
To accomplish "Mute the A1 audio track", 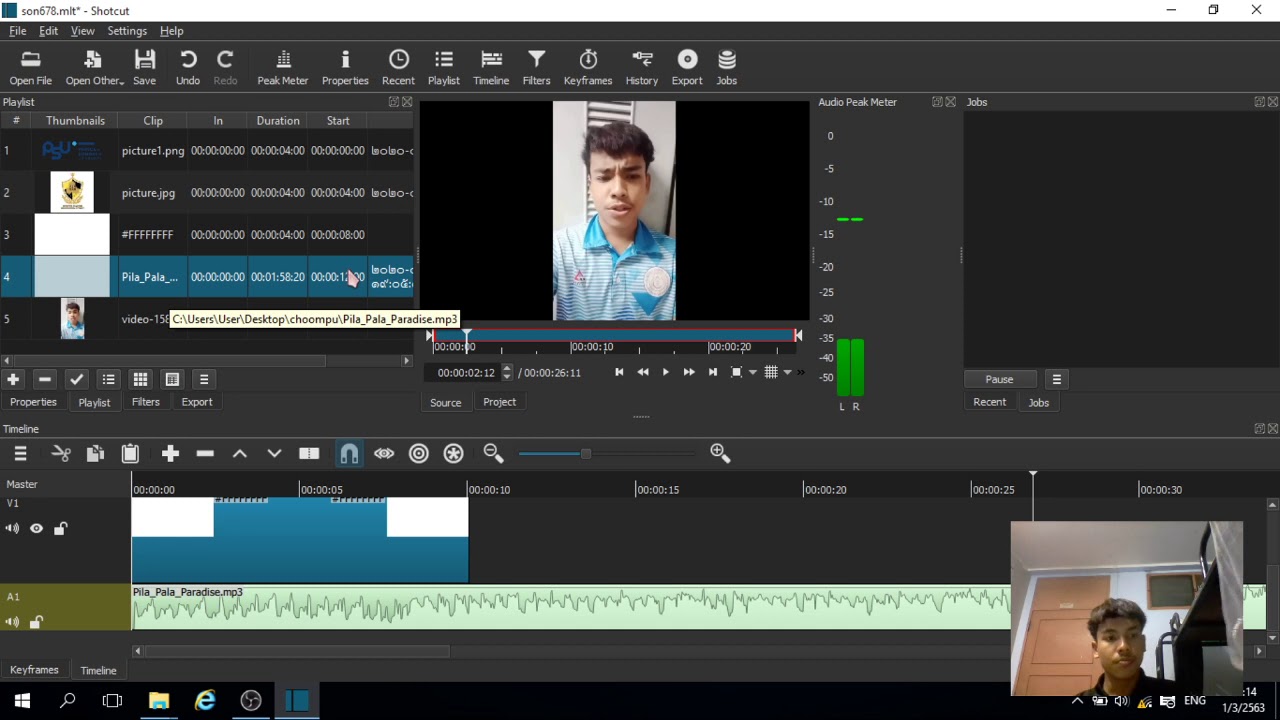I will (13, 622).
